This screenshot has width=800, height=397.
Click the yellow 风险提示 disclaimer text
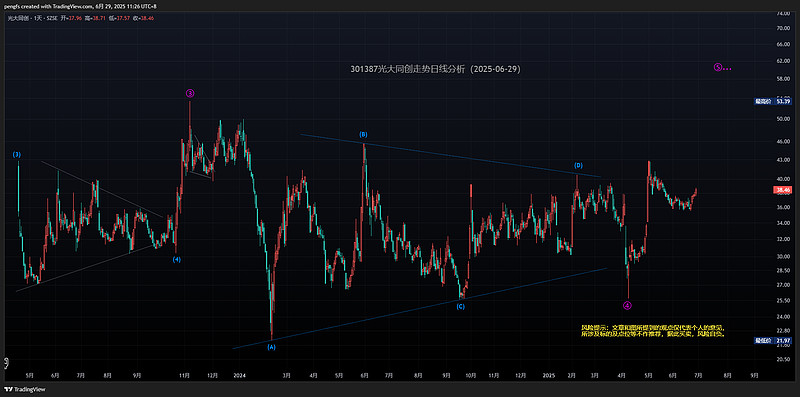pyautogui.click(x=653, y=330)
